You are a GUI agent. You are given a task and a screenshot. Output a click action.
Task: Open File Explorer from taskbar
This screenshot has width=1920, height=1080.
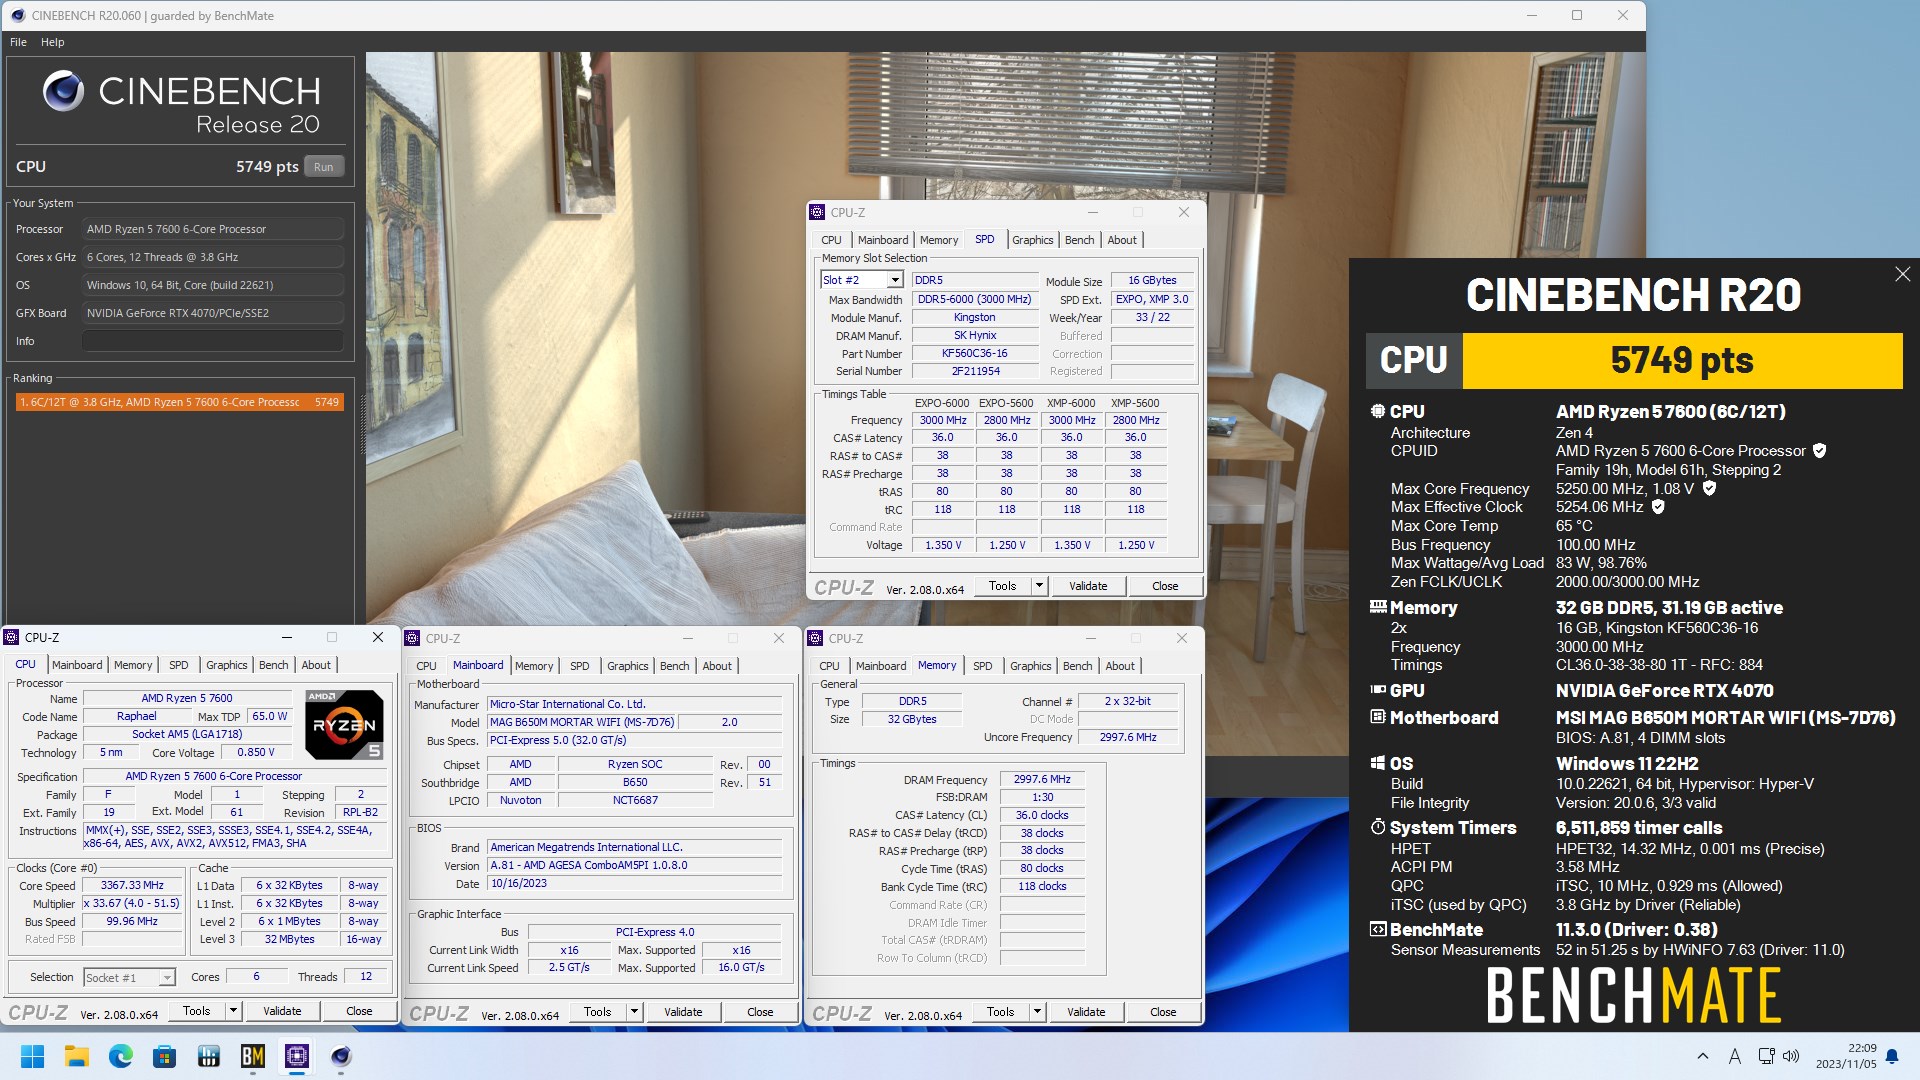77,1056
